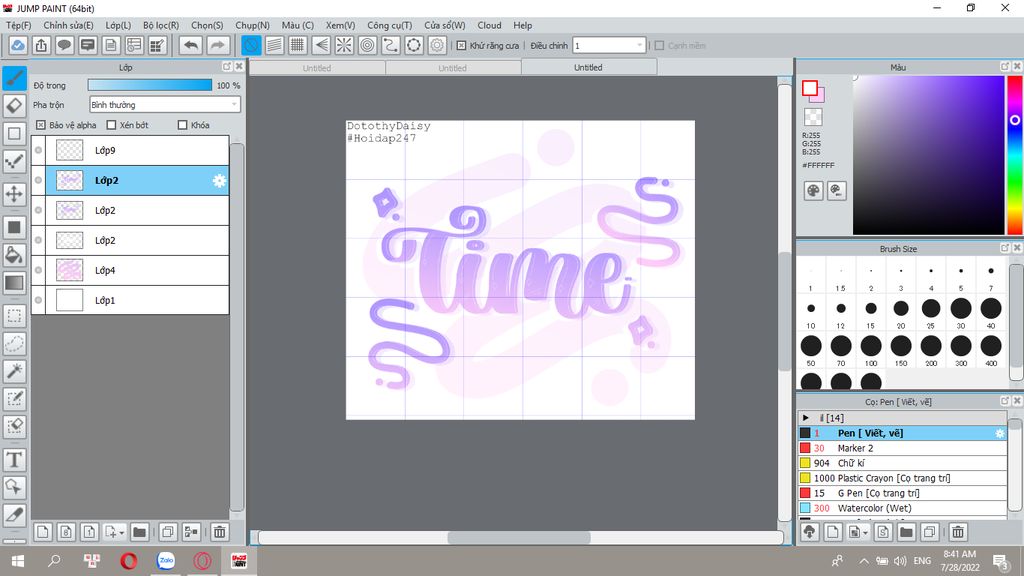
Task: Open gear settings for selected Lớp2 layer
Action: [219, 180]
